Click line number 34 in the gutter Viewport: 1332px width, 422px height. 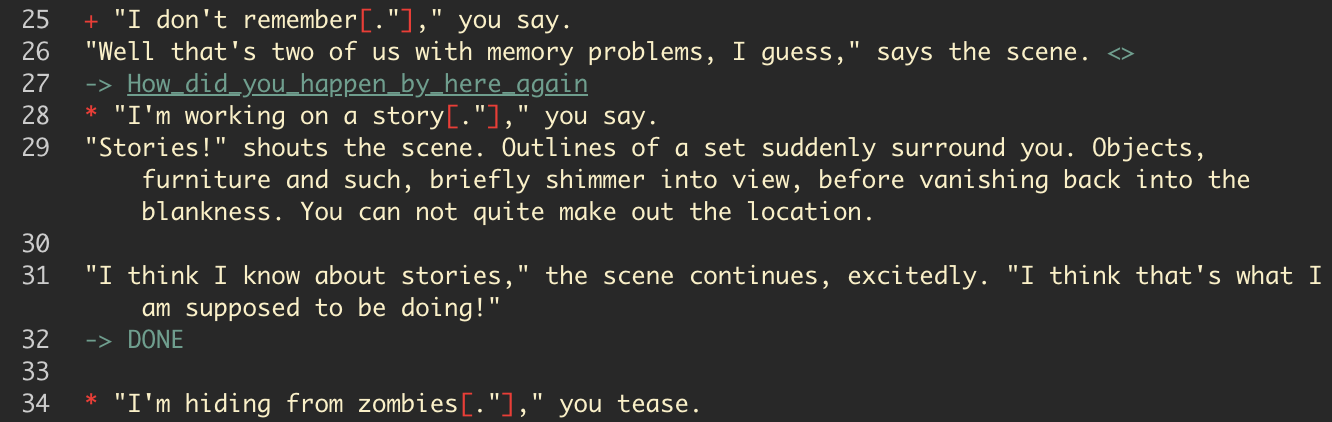tap(36, 404)
